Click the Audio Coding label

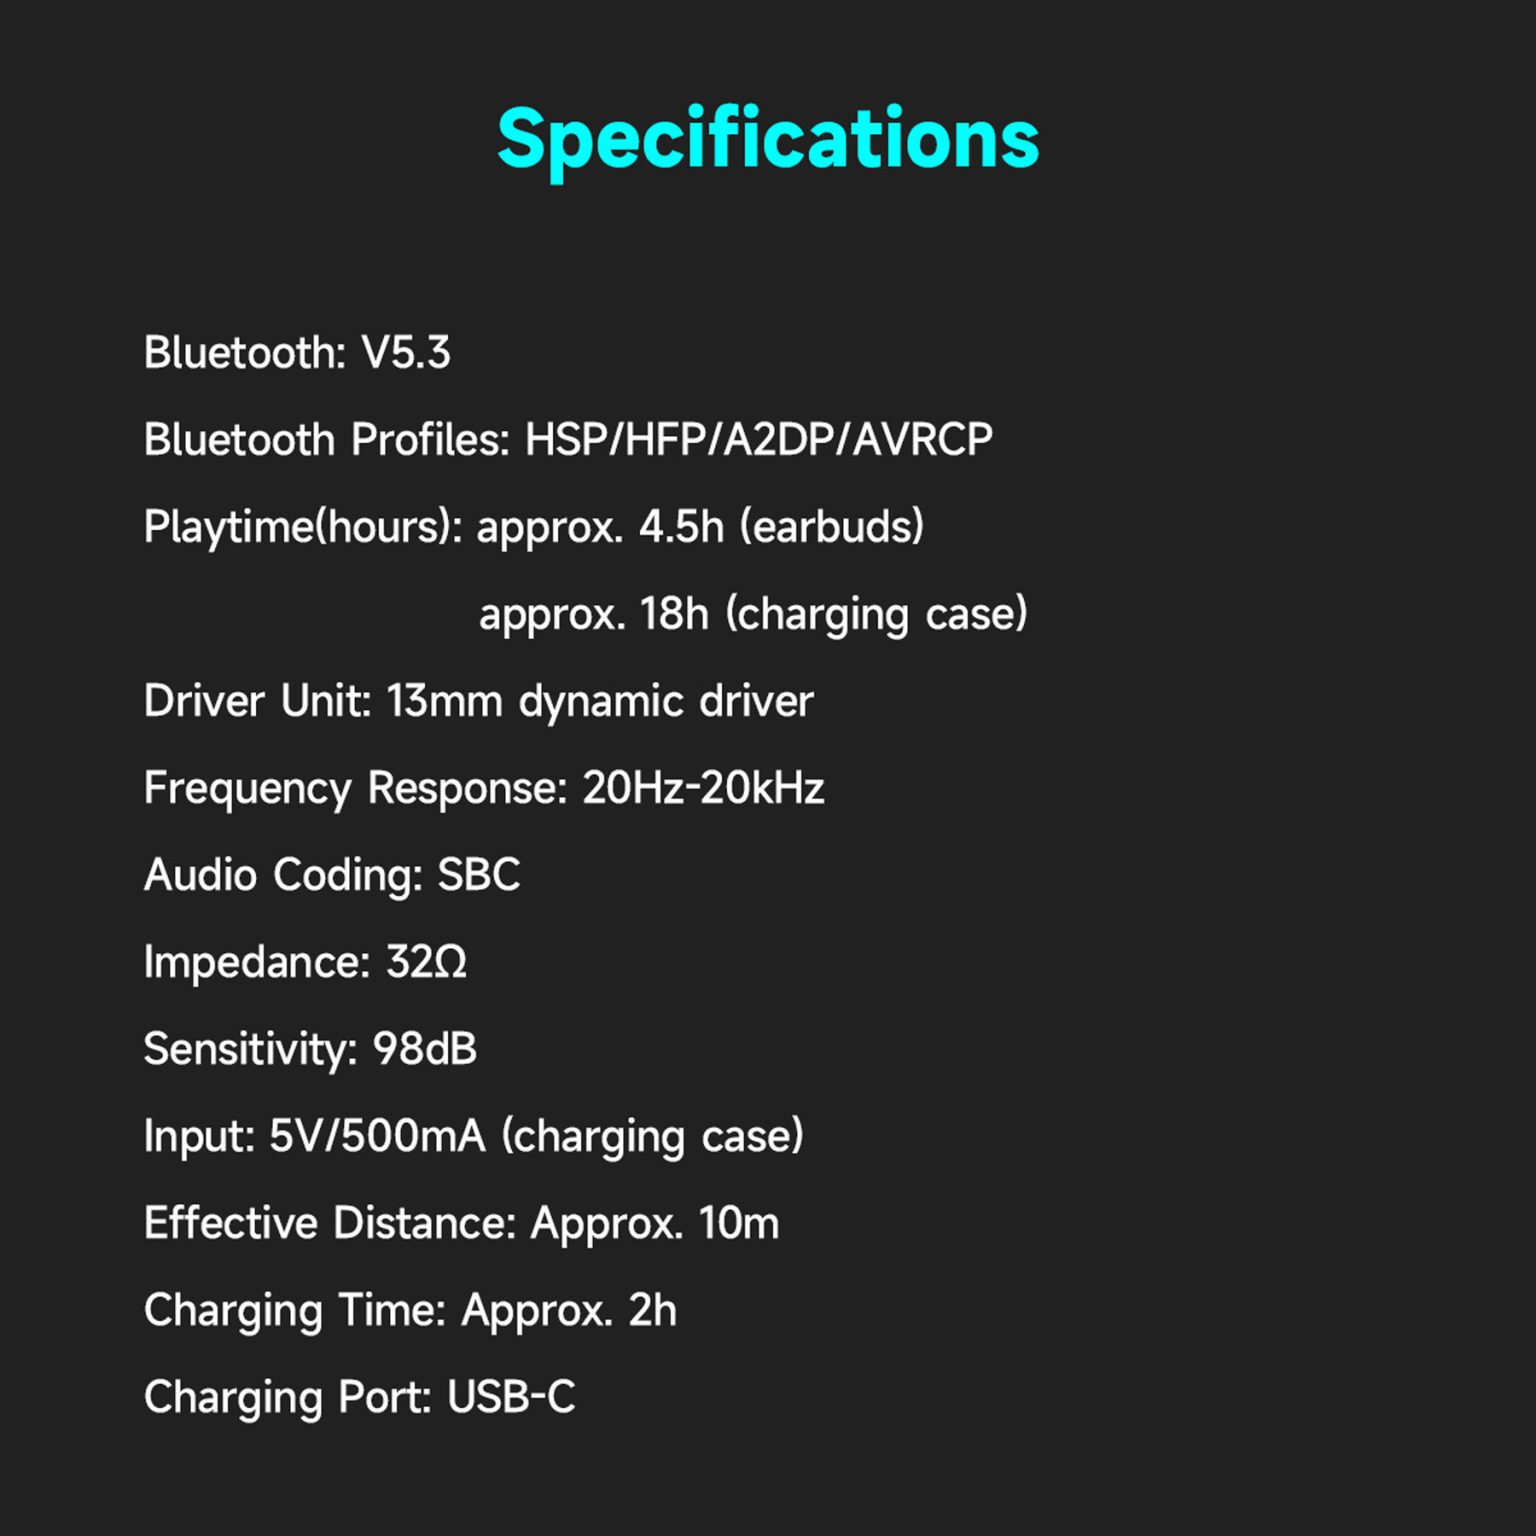coord(283,875)
